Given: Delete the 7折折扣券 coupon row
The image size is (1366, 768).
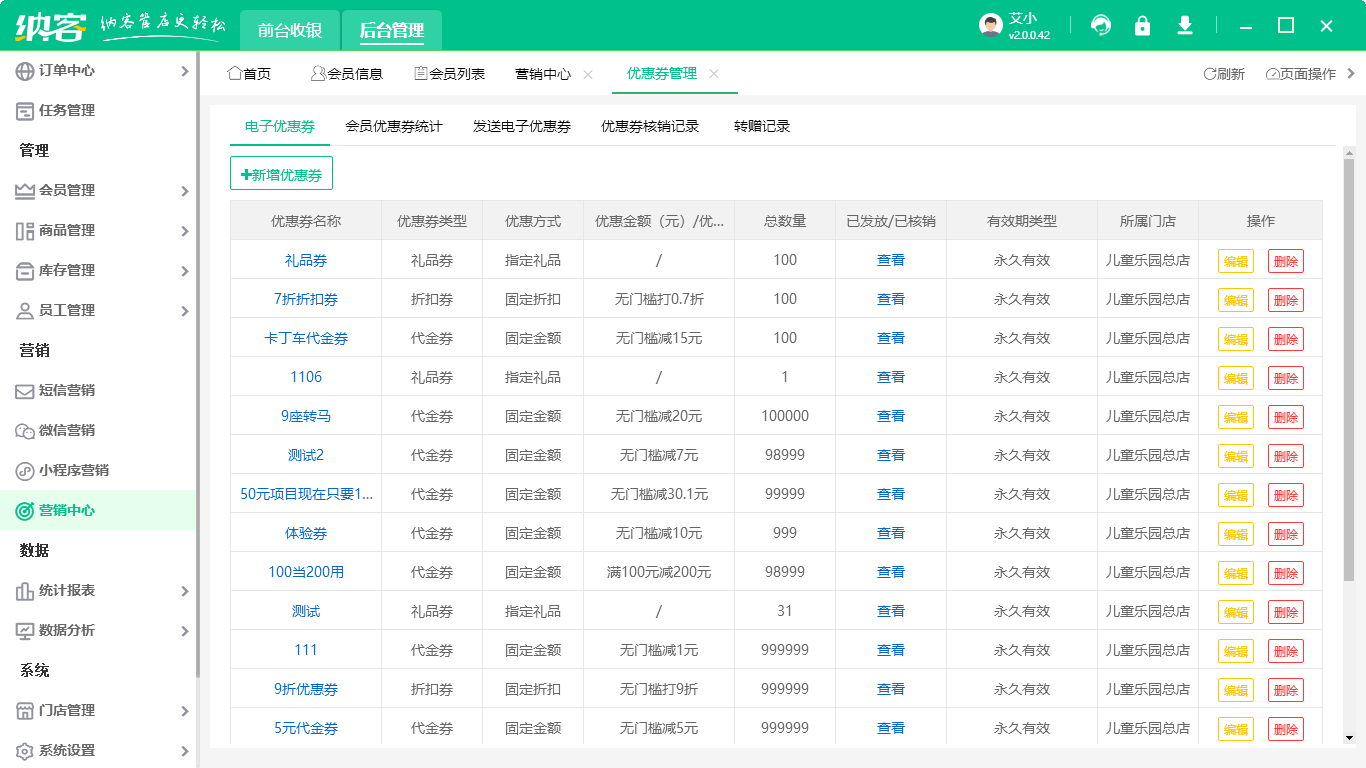Looking at the screenshot, I should (x=1285, y=300).
